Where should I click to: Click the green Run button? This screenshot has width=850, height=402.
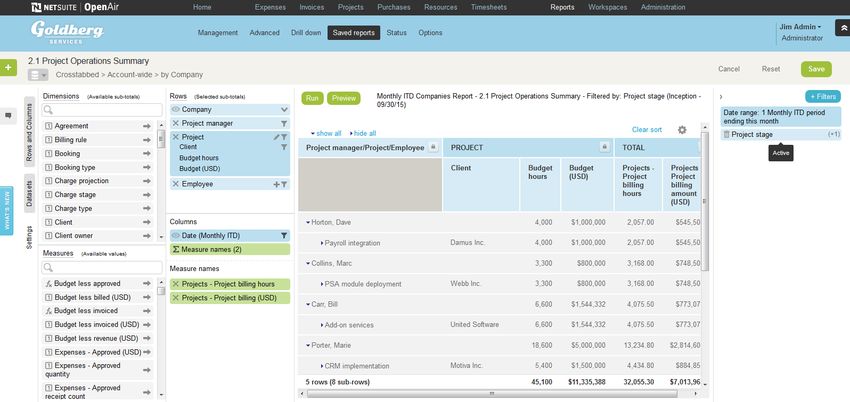pos(312,98)
